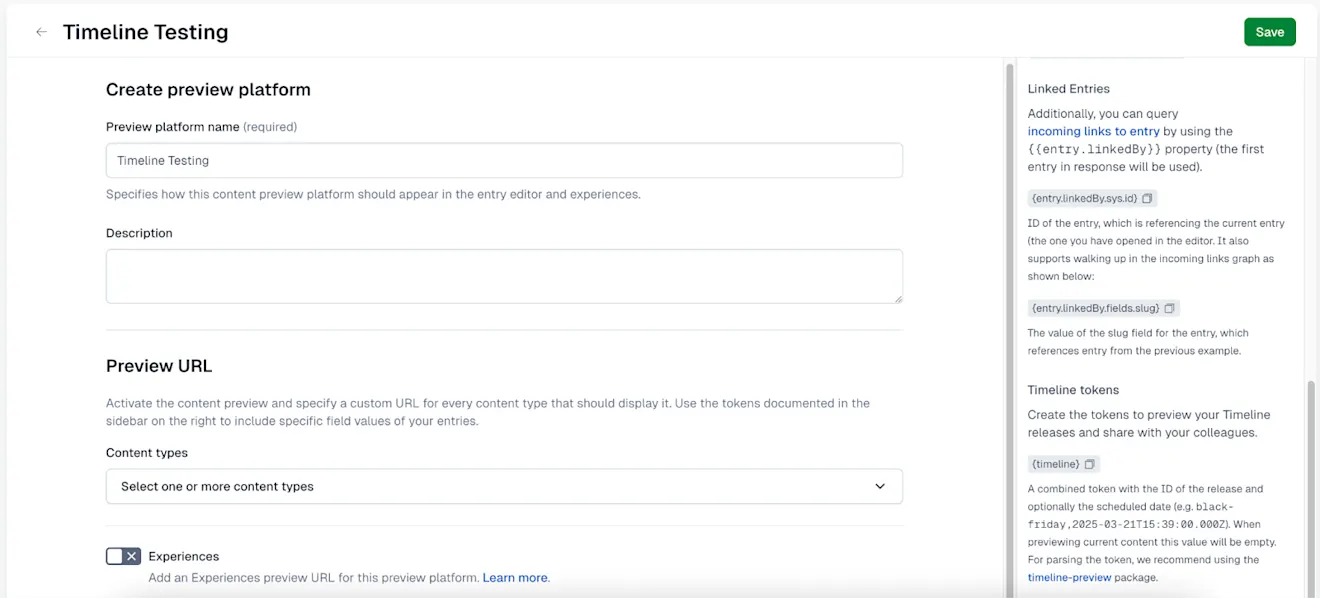Open the "incoming links to entry" link
This screenshot has height=598, width=1320.
click(x=1093, y=131)
